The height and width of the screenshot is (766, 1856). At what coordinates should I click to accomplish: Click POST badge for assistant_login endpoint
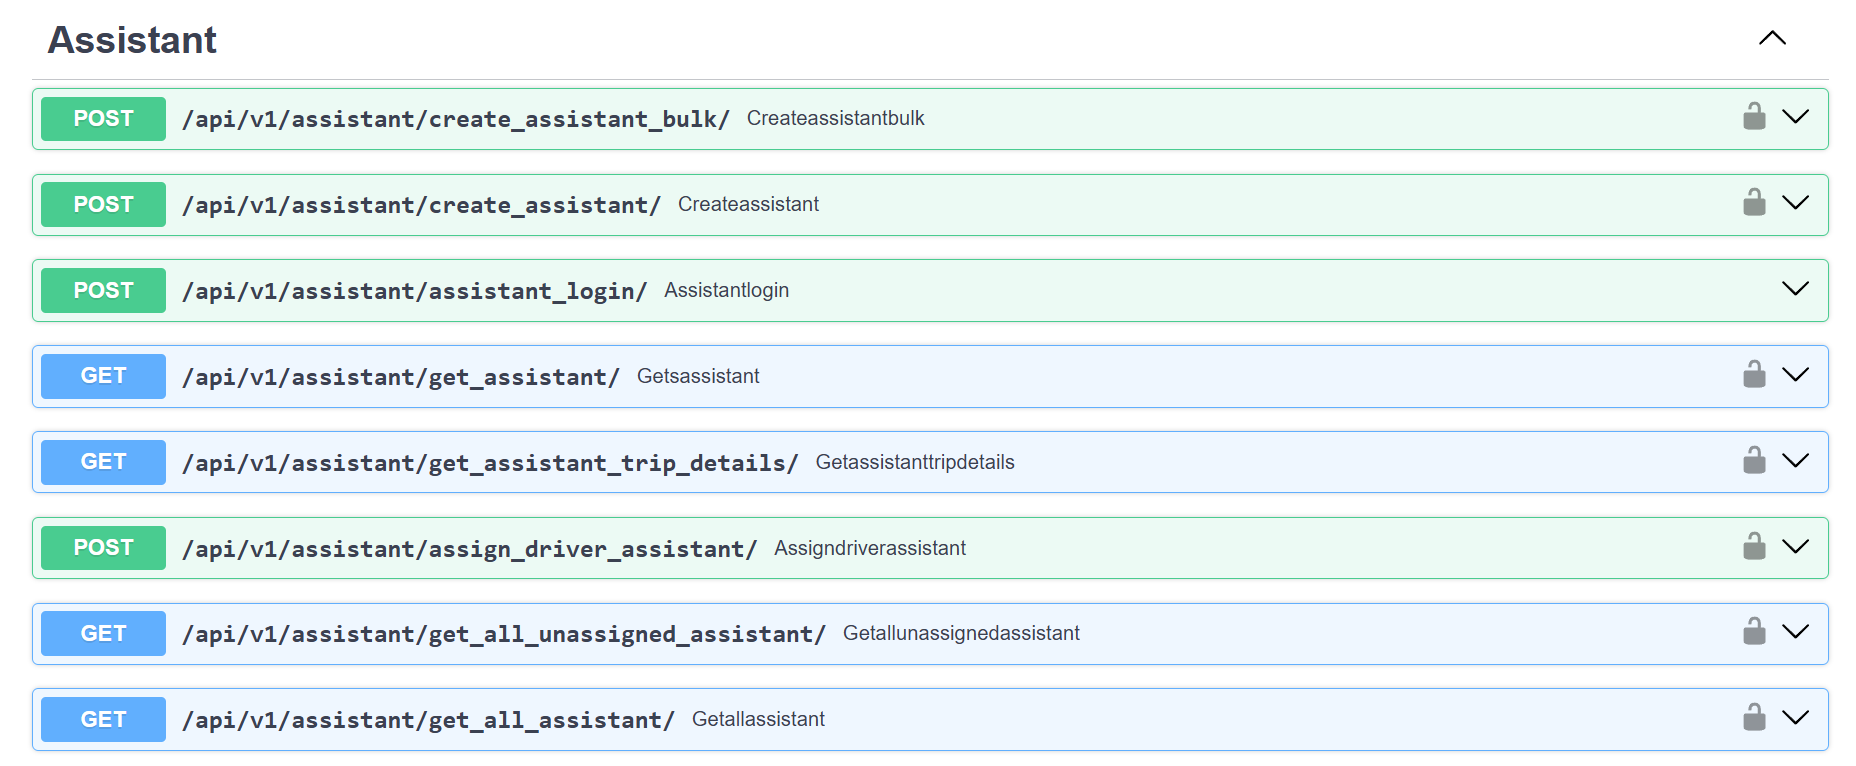click(x=103, y=290)
